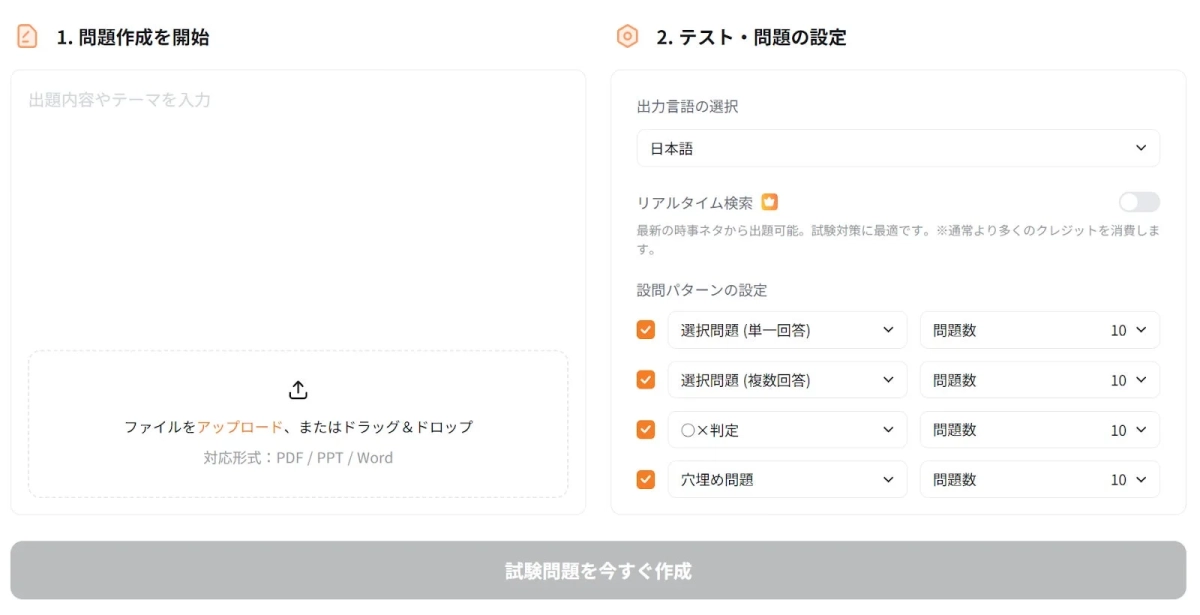
Task: Open the question type dropdown for ○×判定
Action: point(790,429)
